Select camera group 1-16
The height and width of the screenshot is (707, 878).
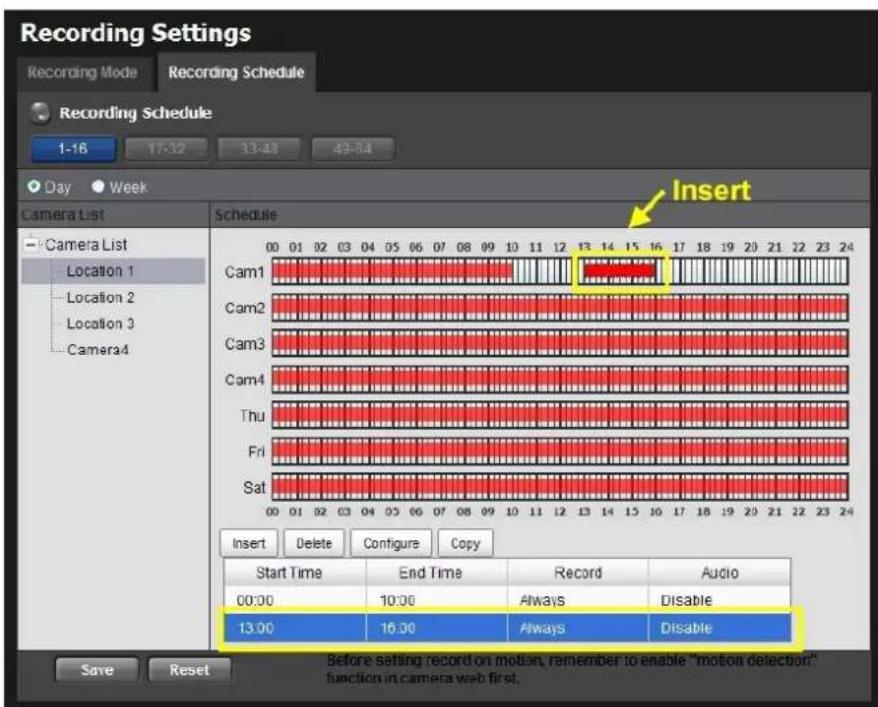pos(73,149)
